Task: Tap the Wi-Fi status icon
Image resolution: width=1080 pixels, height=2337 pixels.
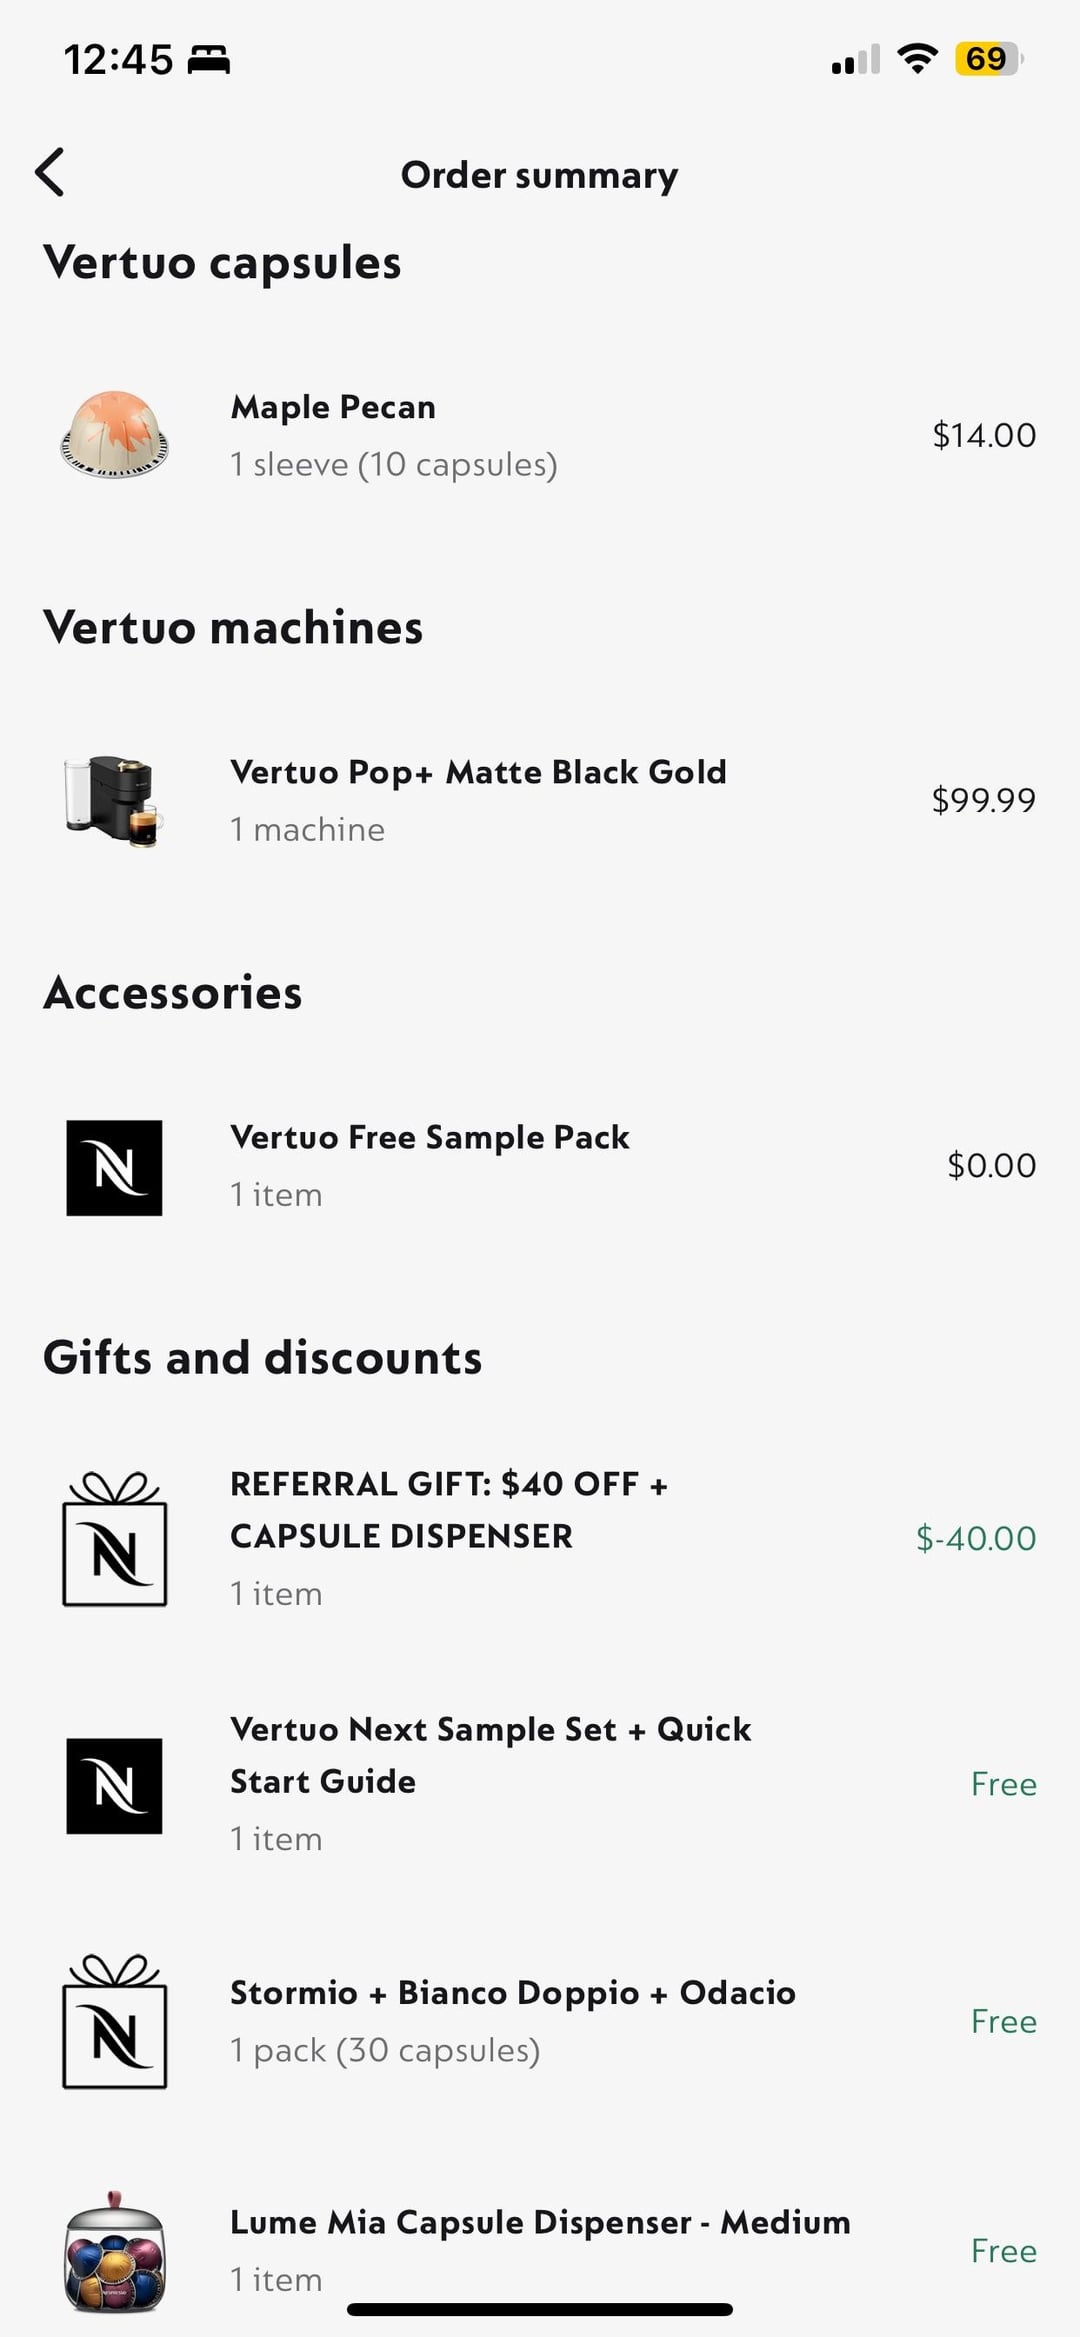Action: point(917,59)
